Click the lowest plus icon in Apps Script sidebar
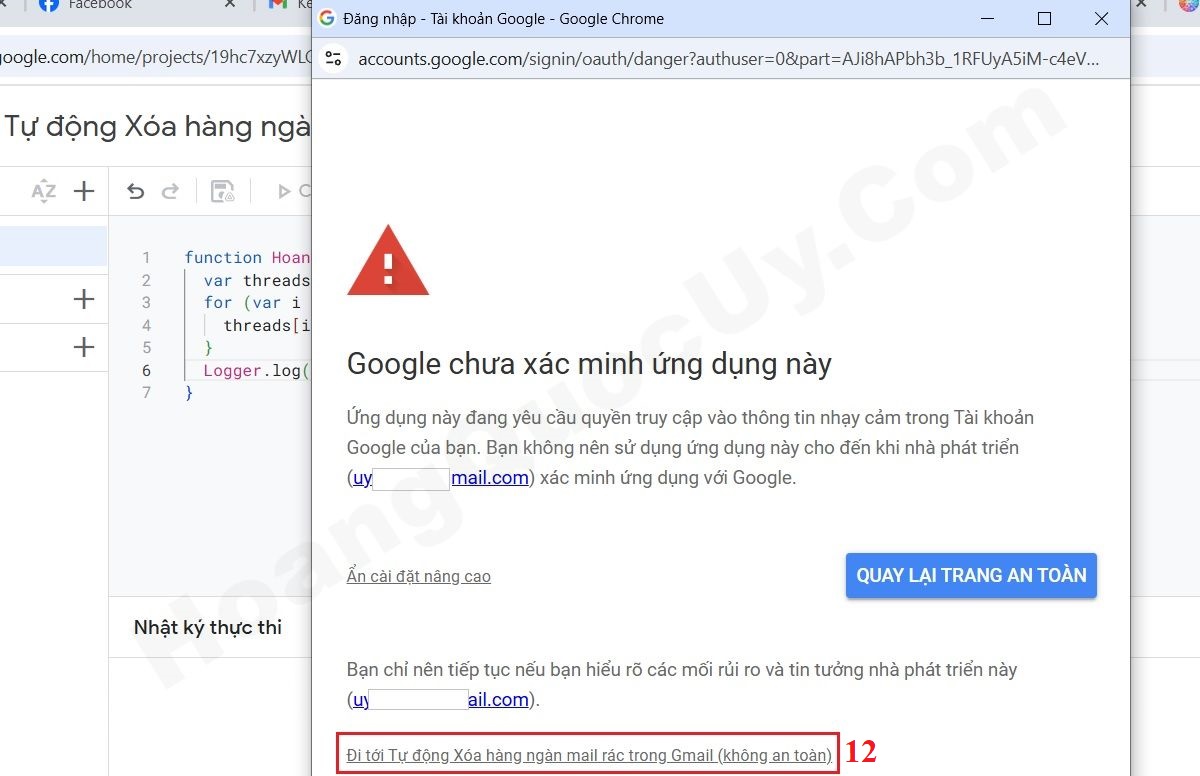Image resolution: width=1200 pixels, height=776 pixels. coord(84,347)
